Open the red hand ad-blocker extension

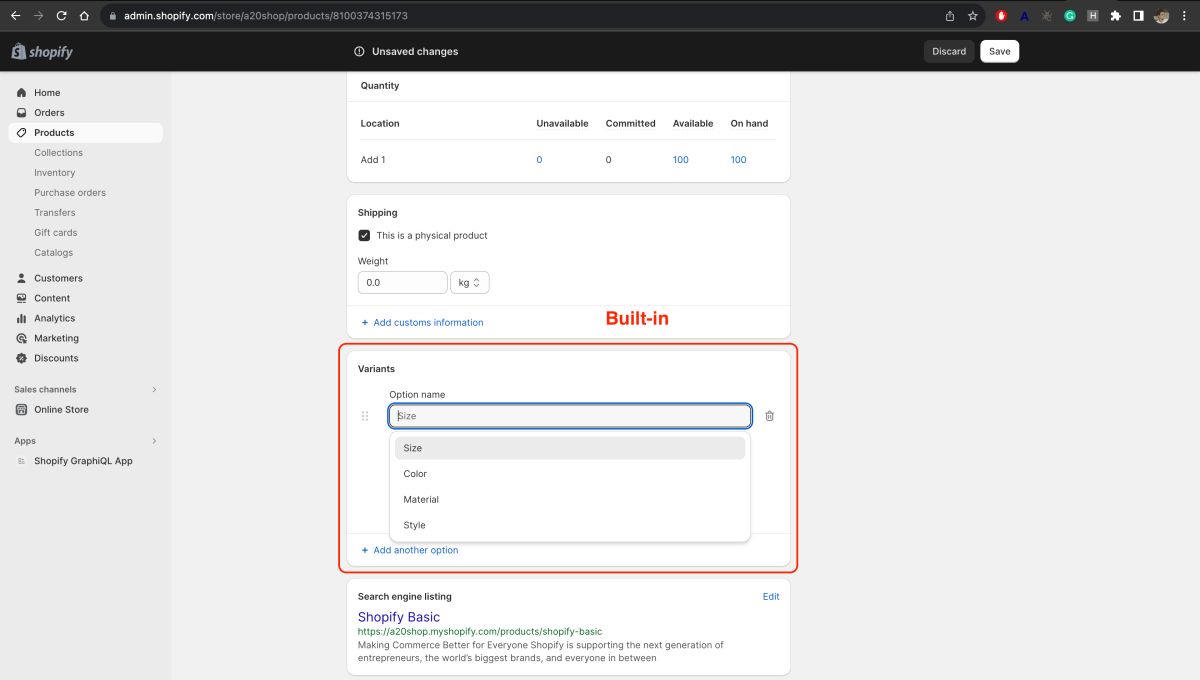[1001, 16]
